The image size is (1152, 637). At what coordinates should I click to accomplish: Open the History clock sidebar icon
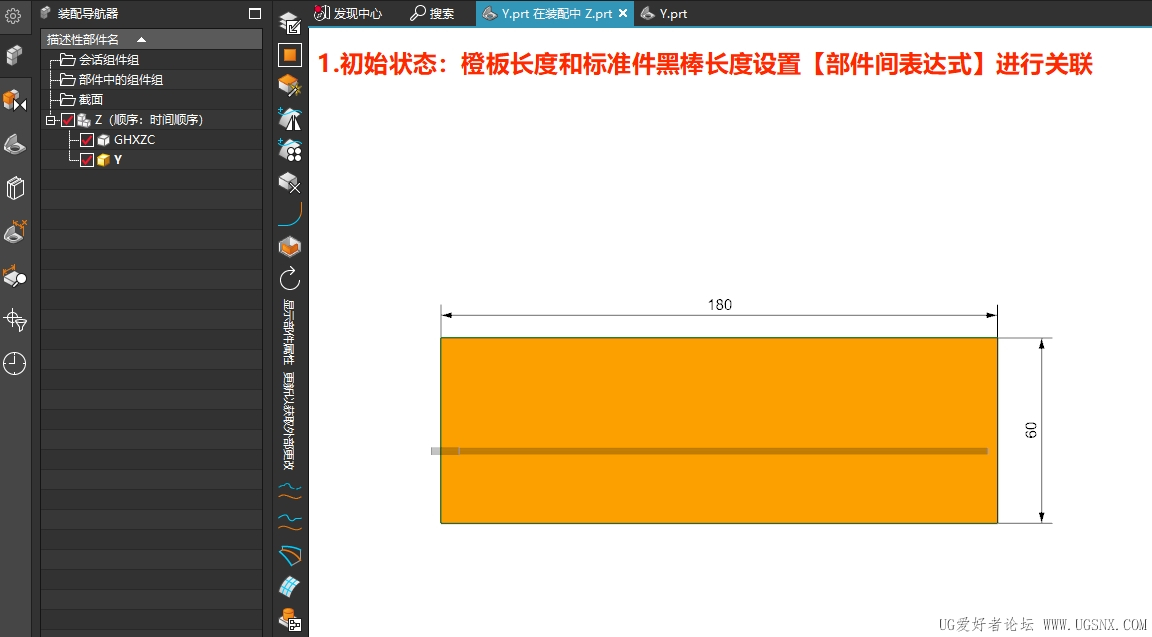coord(14,363)
